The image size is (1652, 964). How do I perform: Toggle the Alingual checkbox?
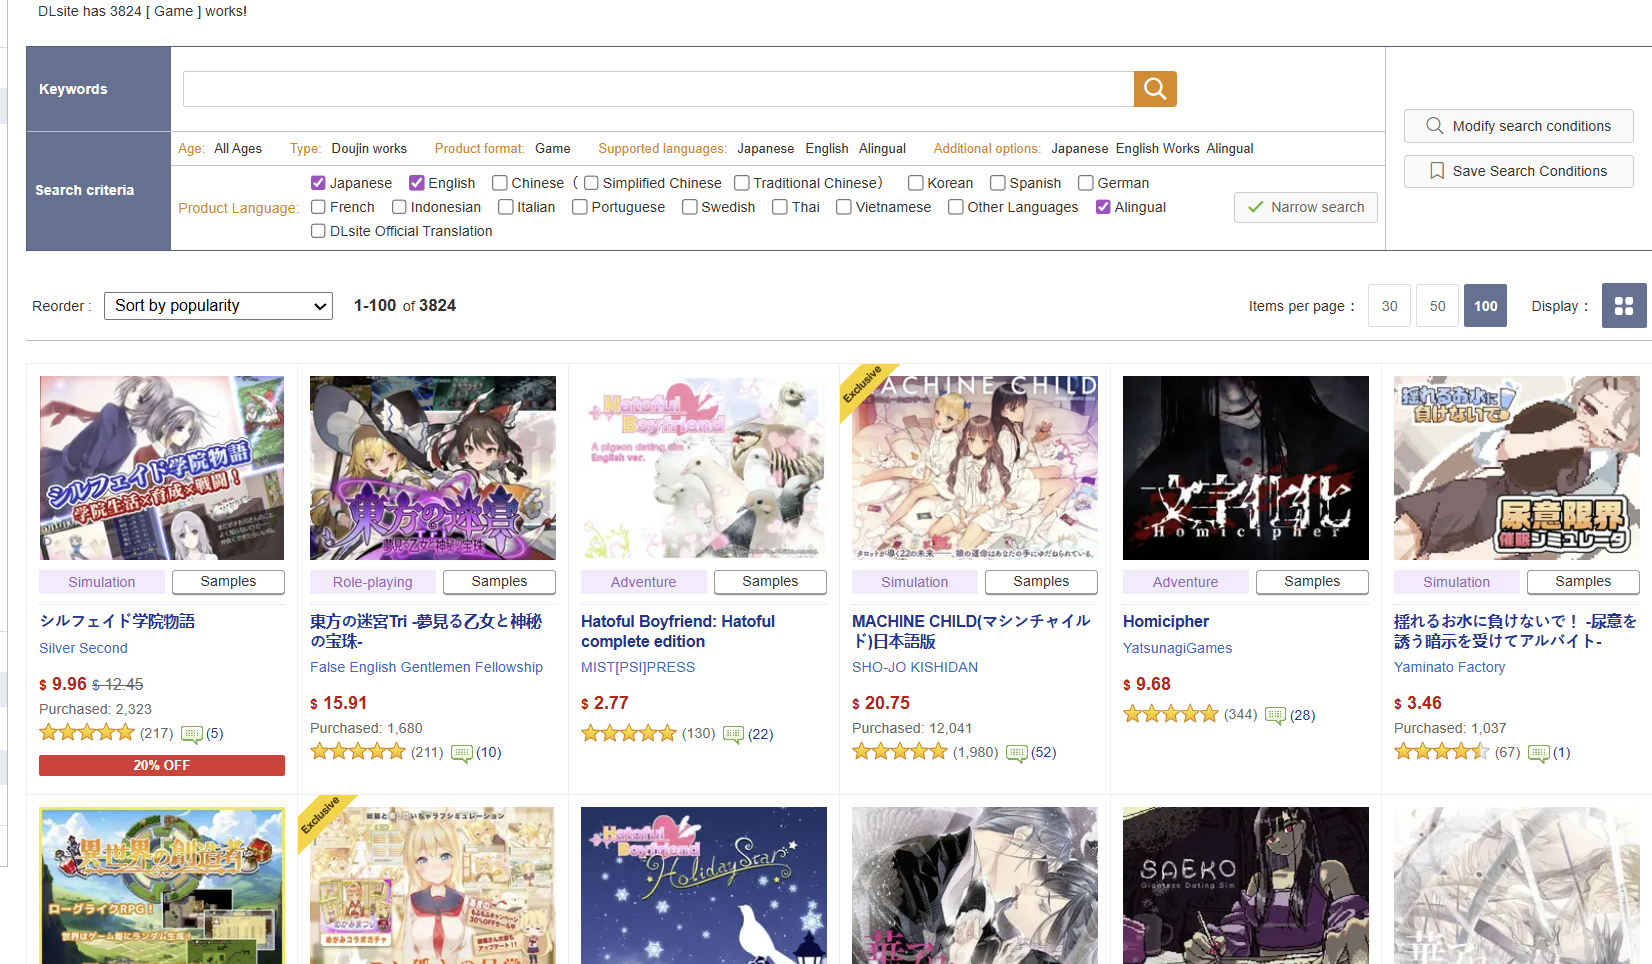(1103, 207)
